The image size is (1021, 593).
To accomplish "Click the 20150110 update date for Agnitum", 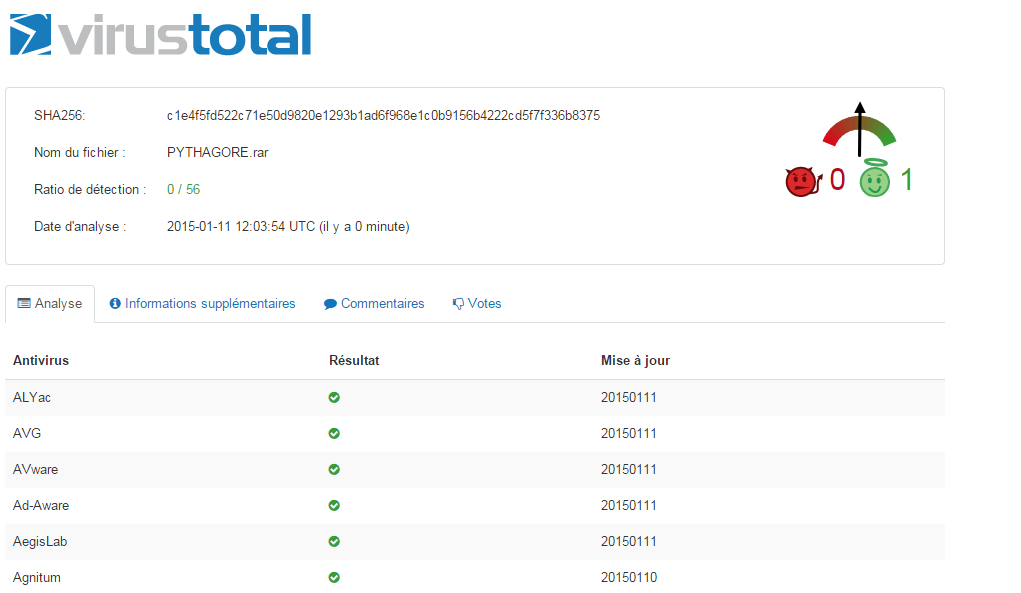I will [629, 577].
